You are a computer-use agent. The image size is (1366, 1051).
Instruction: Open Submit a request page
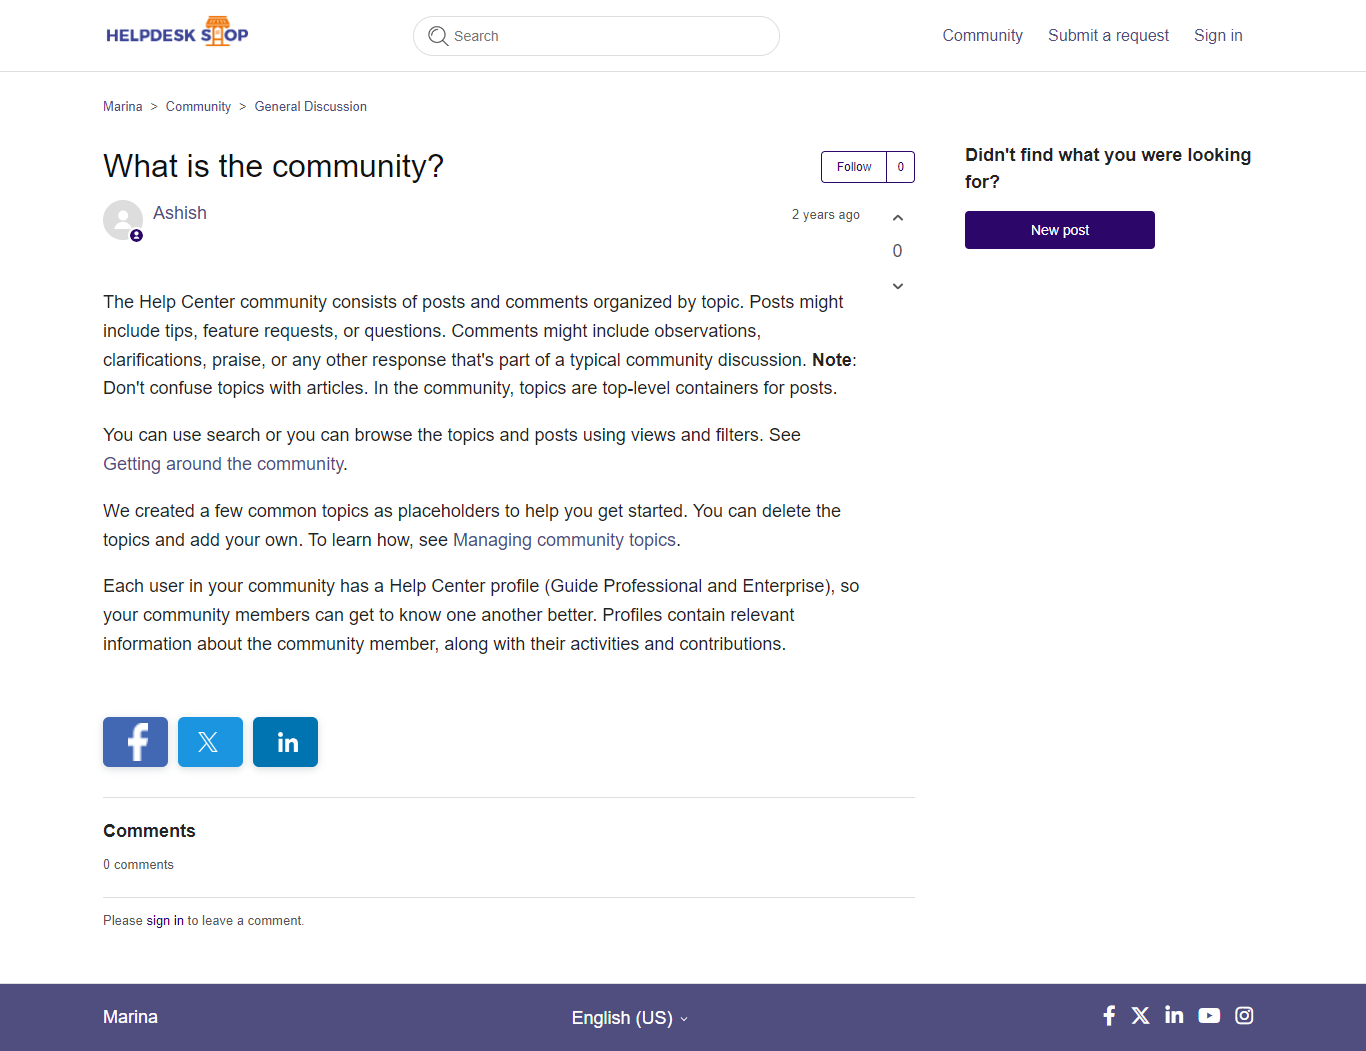(x=1108, y=36)
